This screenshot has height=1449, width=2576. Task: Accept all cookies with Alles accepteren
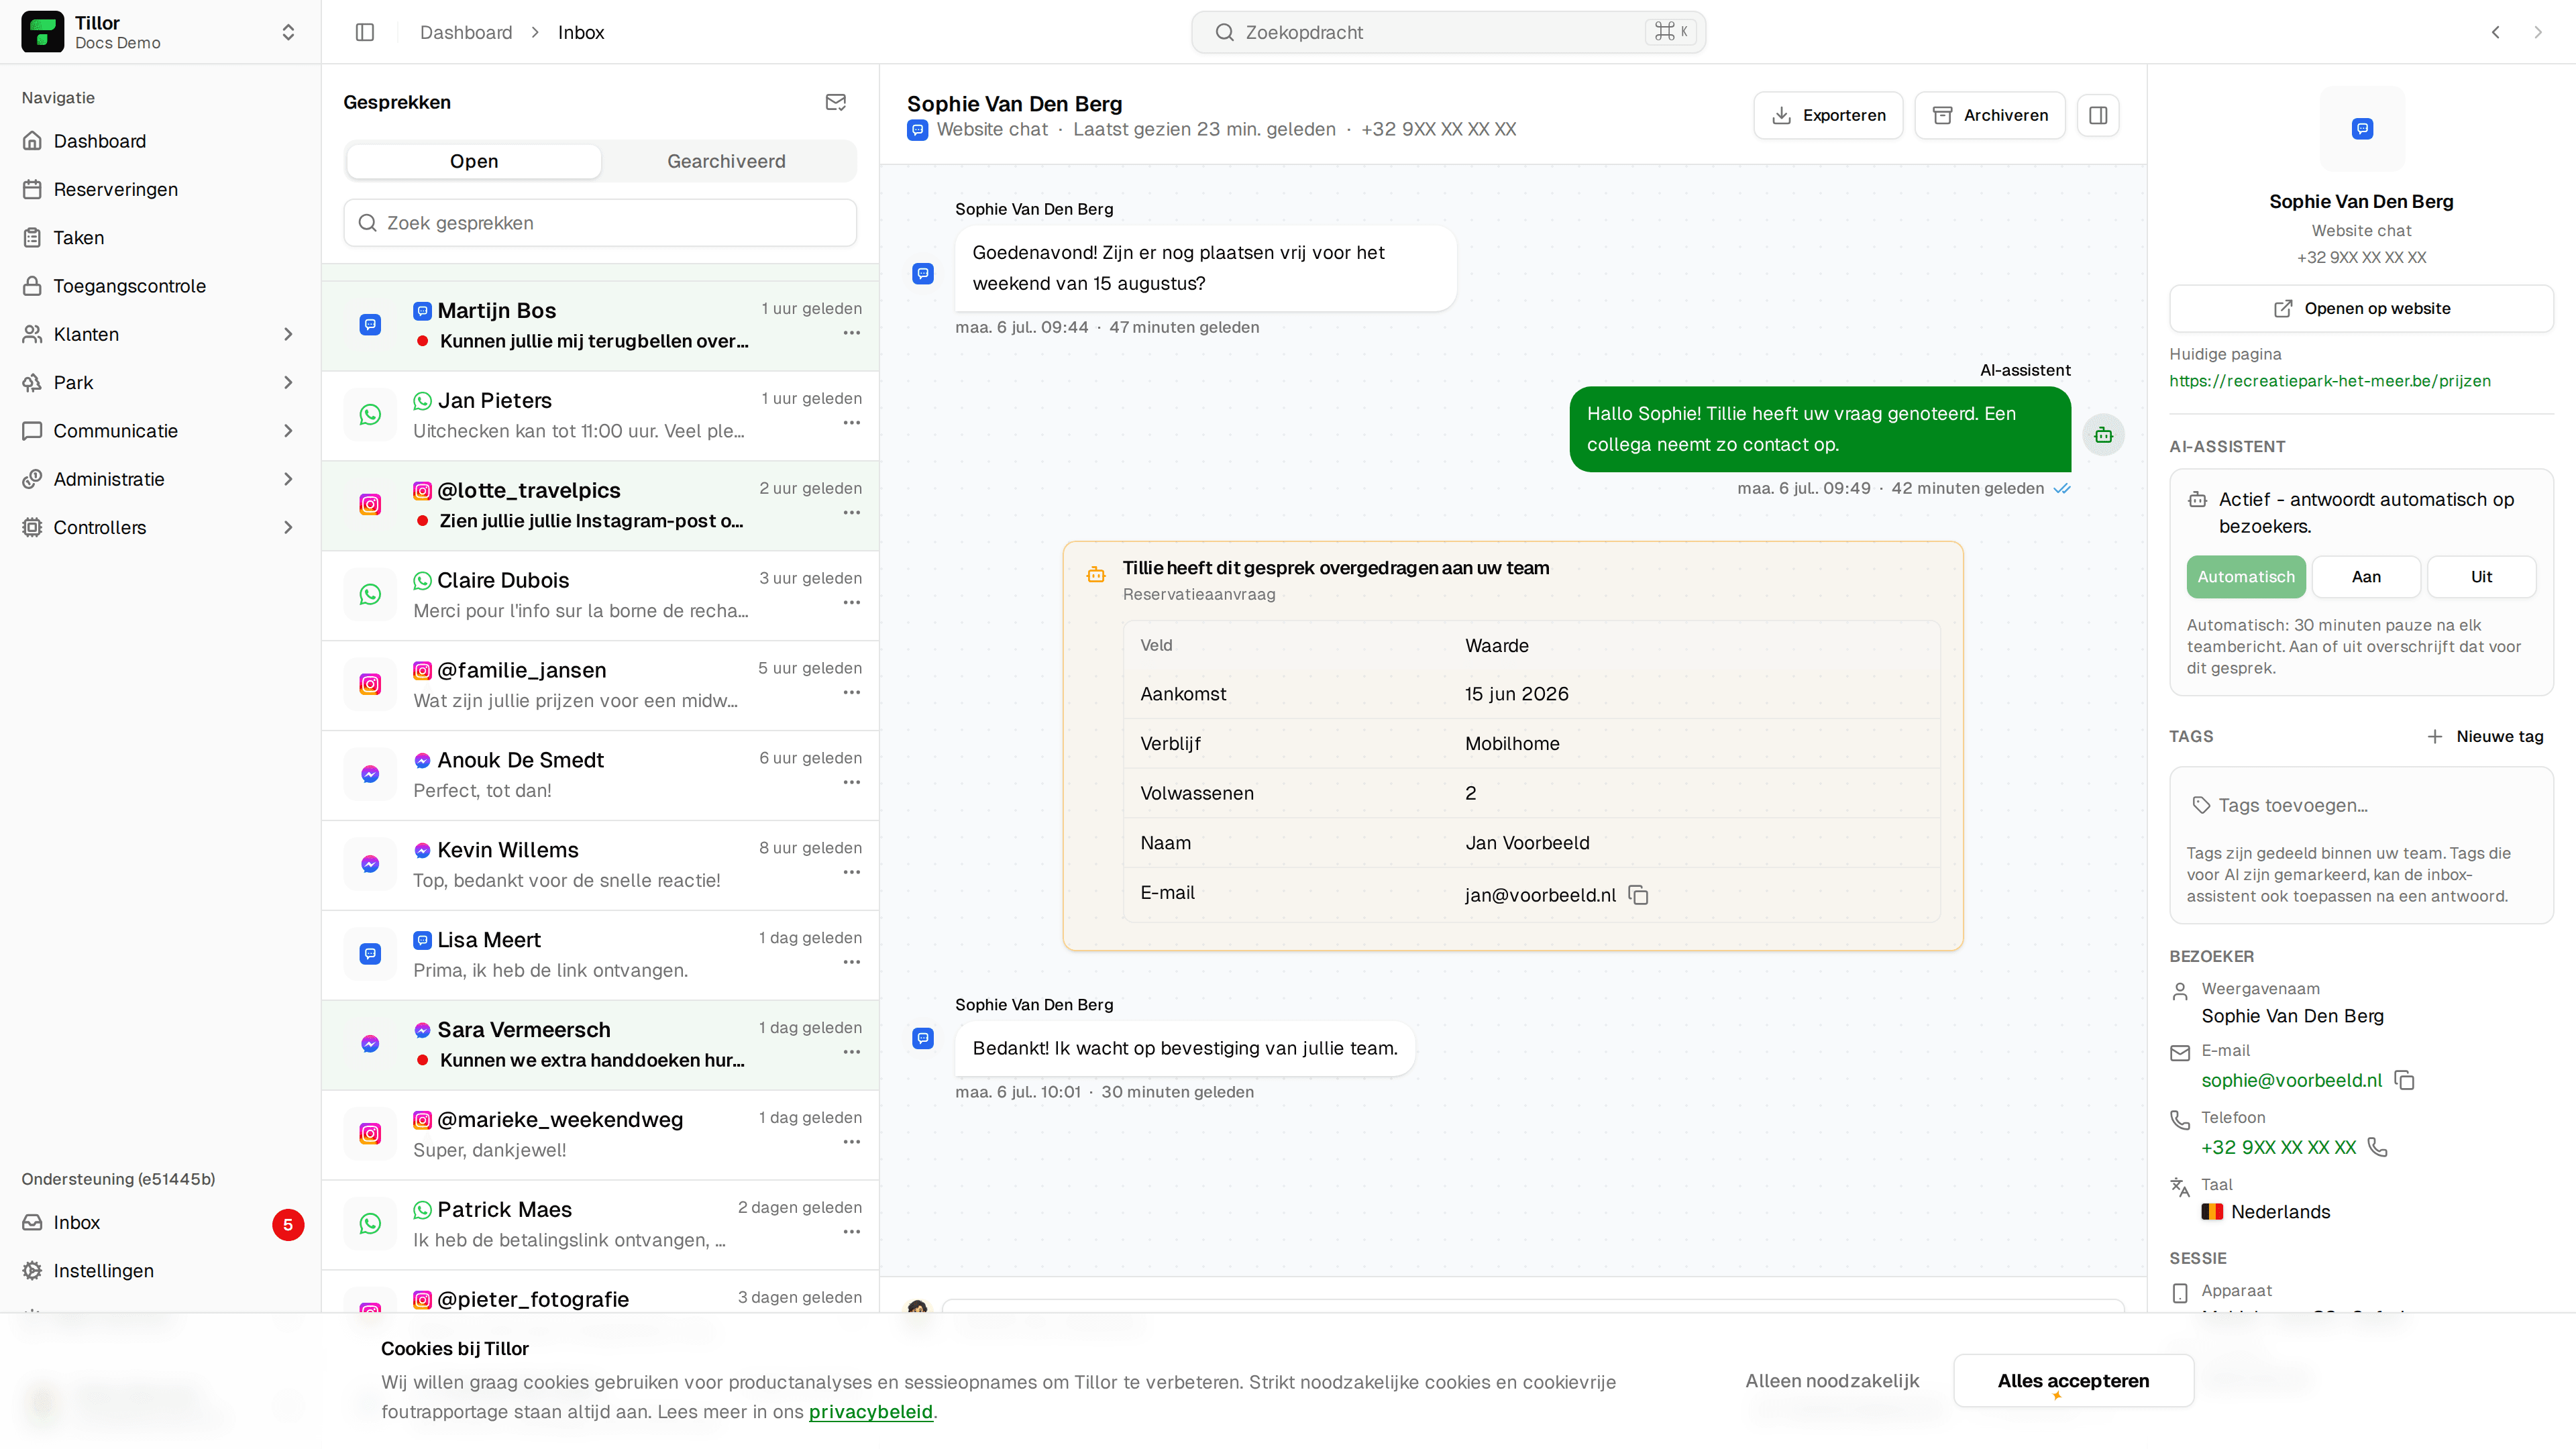coord(2074,1381)
